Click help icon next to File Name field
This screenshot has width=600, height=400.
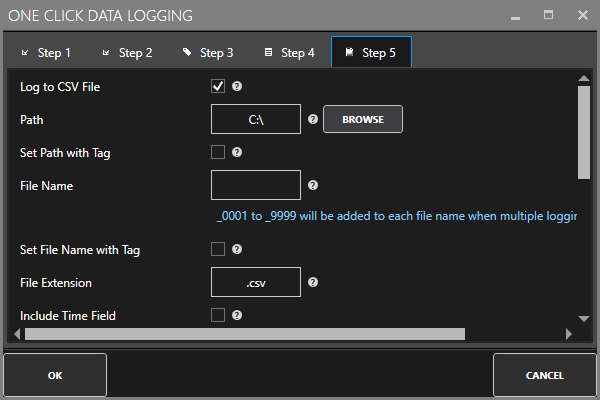tap(313, 185)
